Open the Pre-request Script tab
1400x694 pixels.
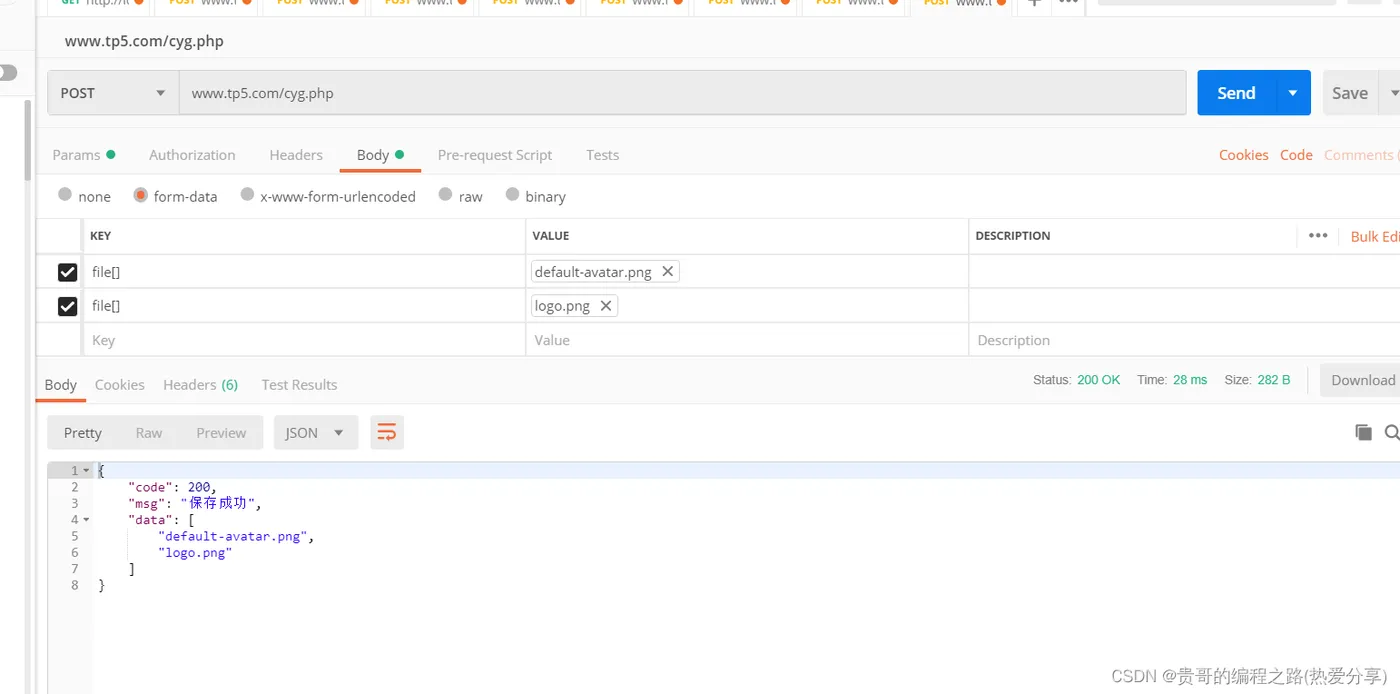495,155
